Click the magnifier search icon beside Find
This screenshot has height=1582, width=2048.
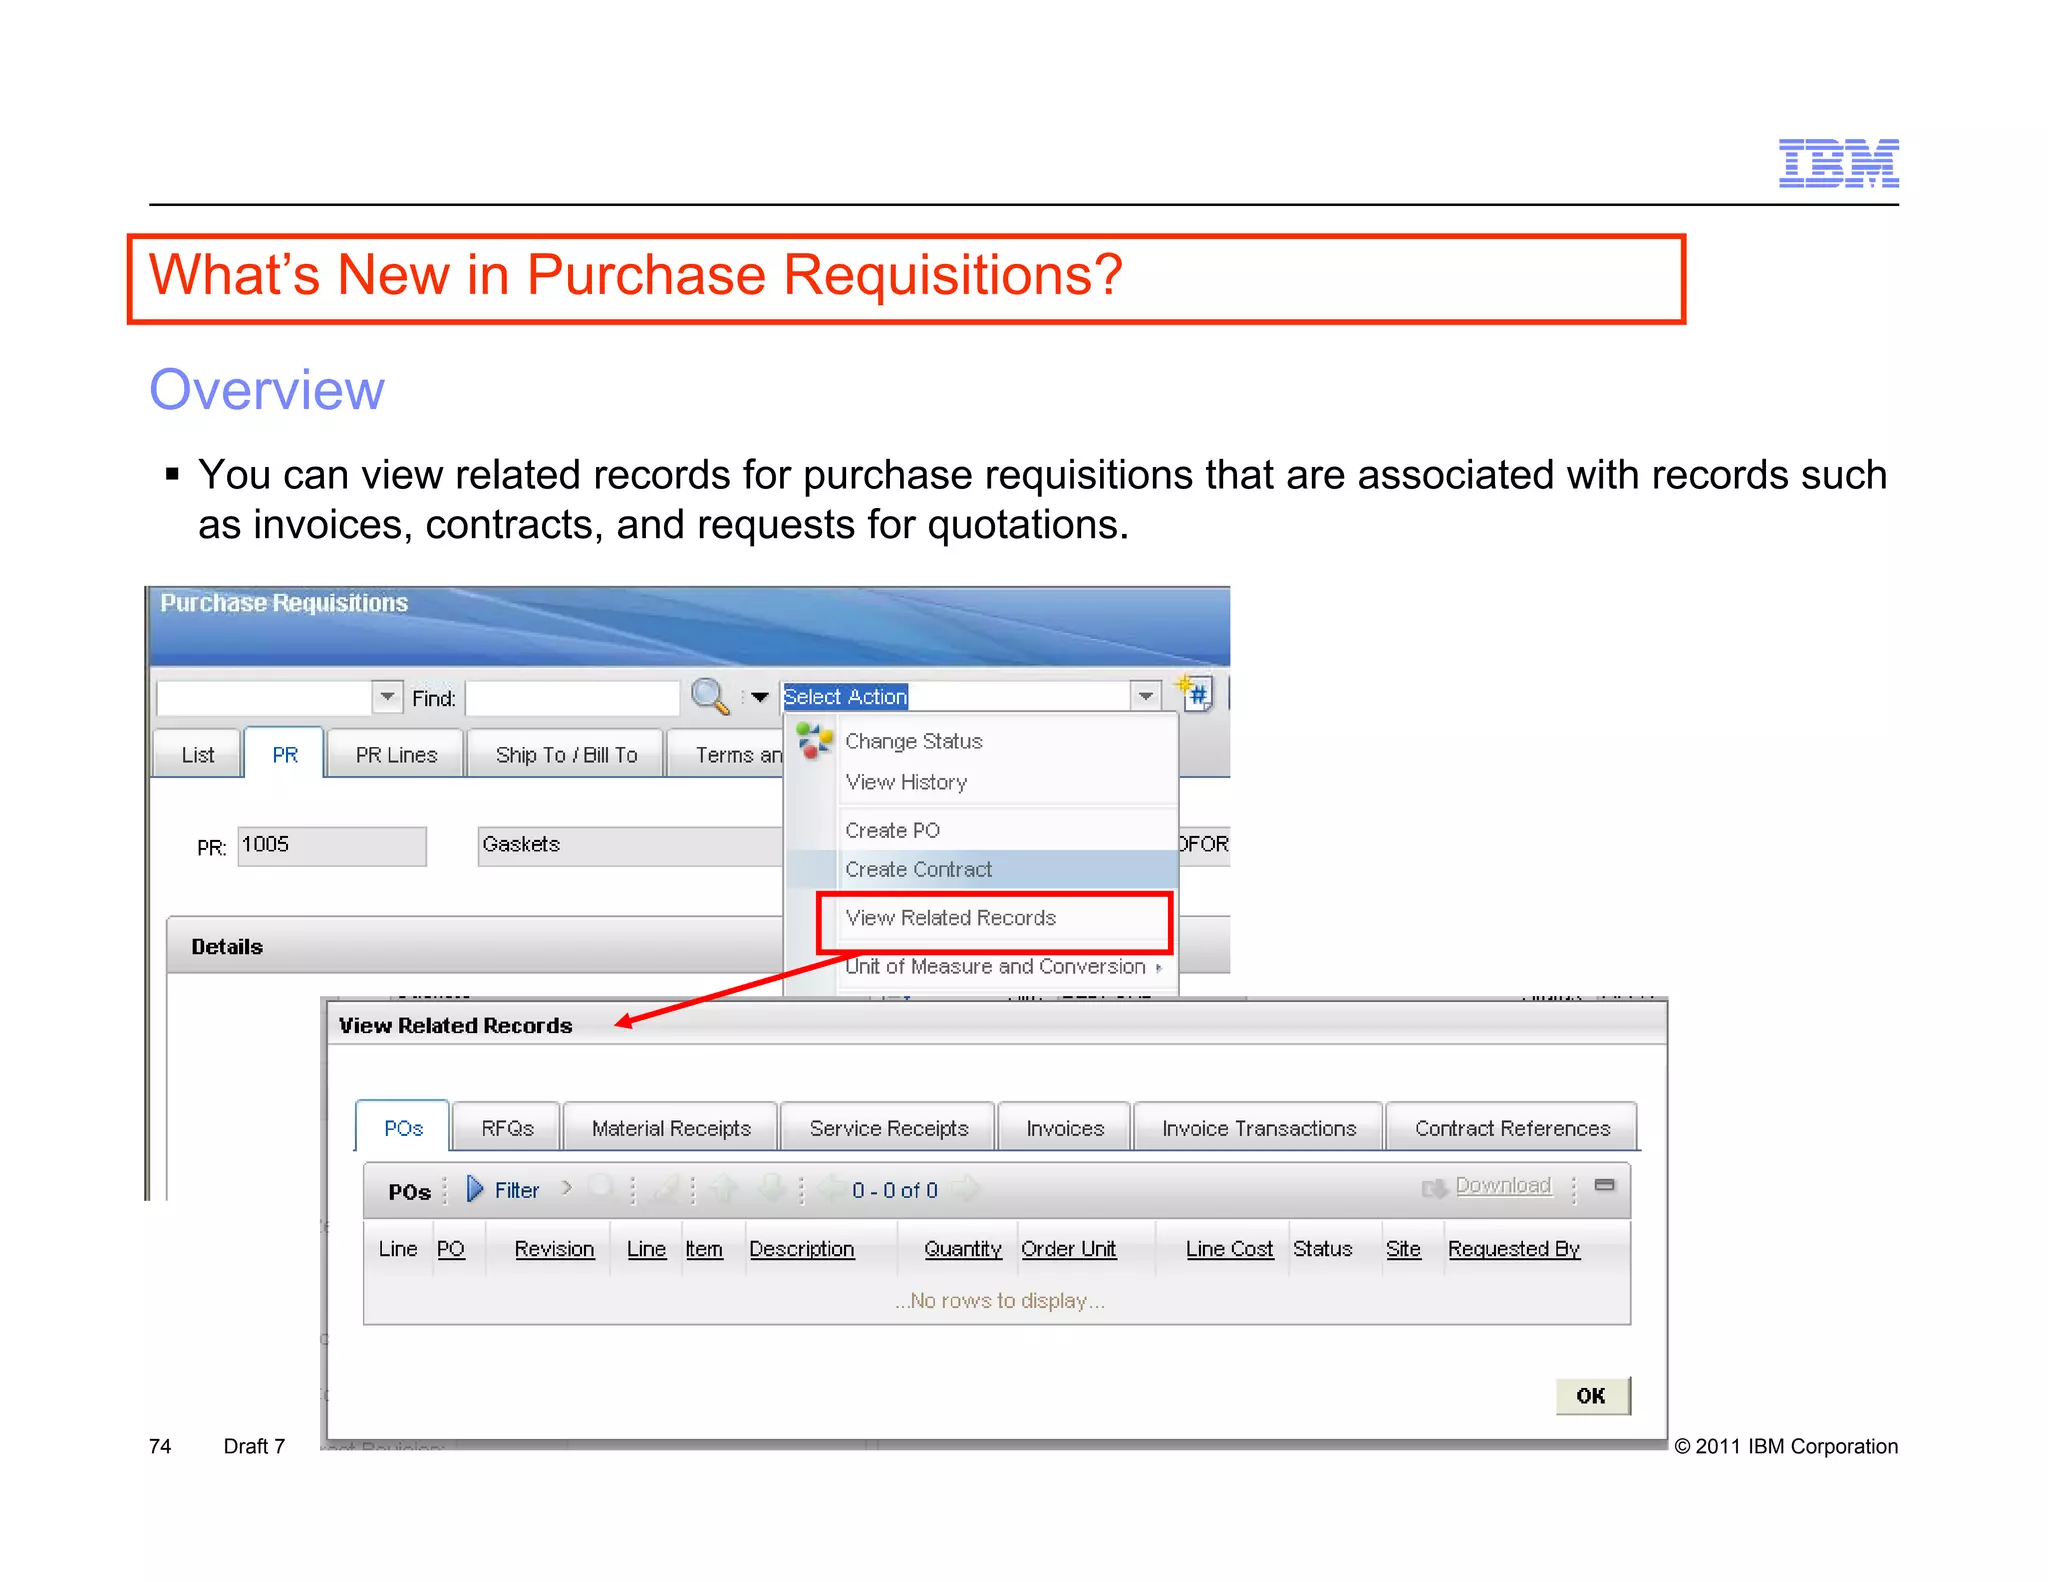710,696
